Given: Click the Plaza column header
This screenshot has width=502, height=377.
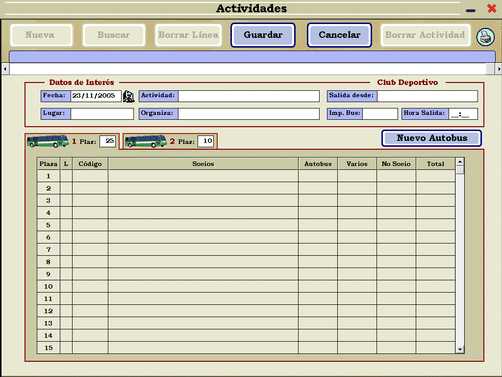Looking at the screenshot, I should [48, 164].
